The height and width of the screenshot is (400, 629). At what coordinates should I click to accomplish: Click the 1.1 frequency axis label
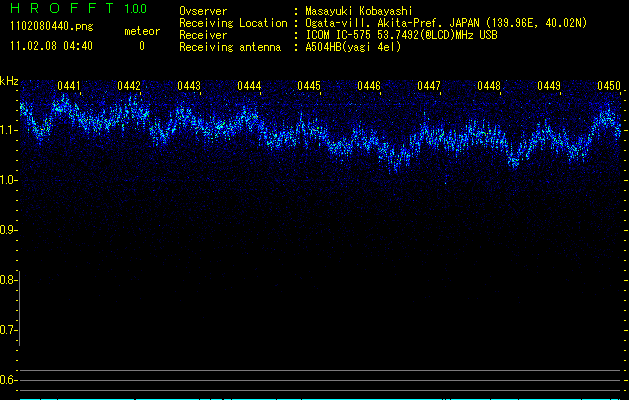coord(8,130)
